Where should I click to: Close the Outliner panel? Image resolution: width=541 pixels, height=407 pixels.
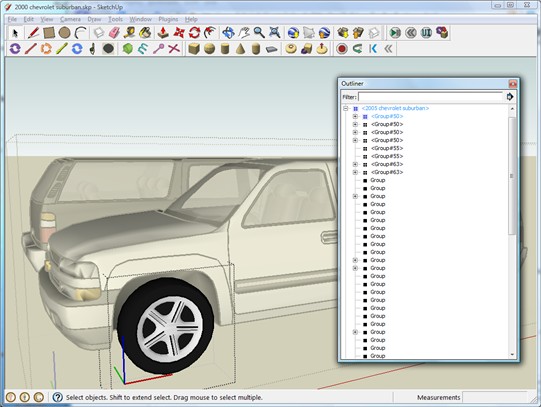point(513,84)
